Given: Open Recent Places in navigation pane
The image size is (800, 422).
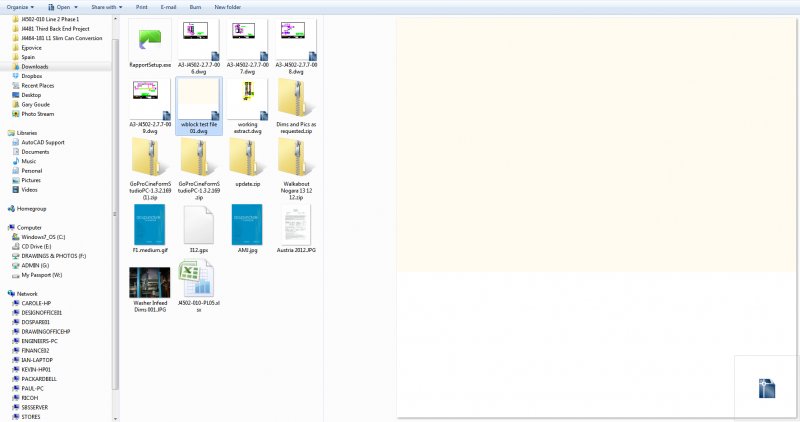Looking at the screenshot, I should (x=37, y=86).
